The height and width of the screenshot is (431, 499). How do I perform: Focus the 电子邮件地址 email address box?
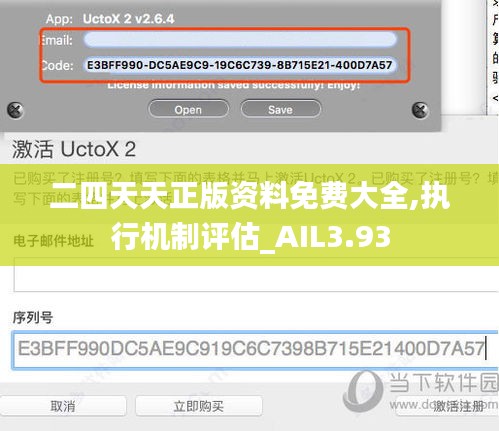256,274
